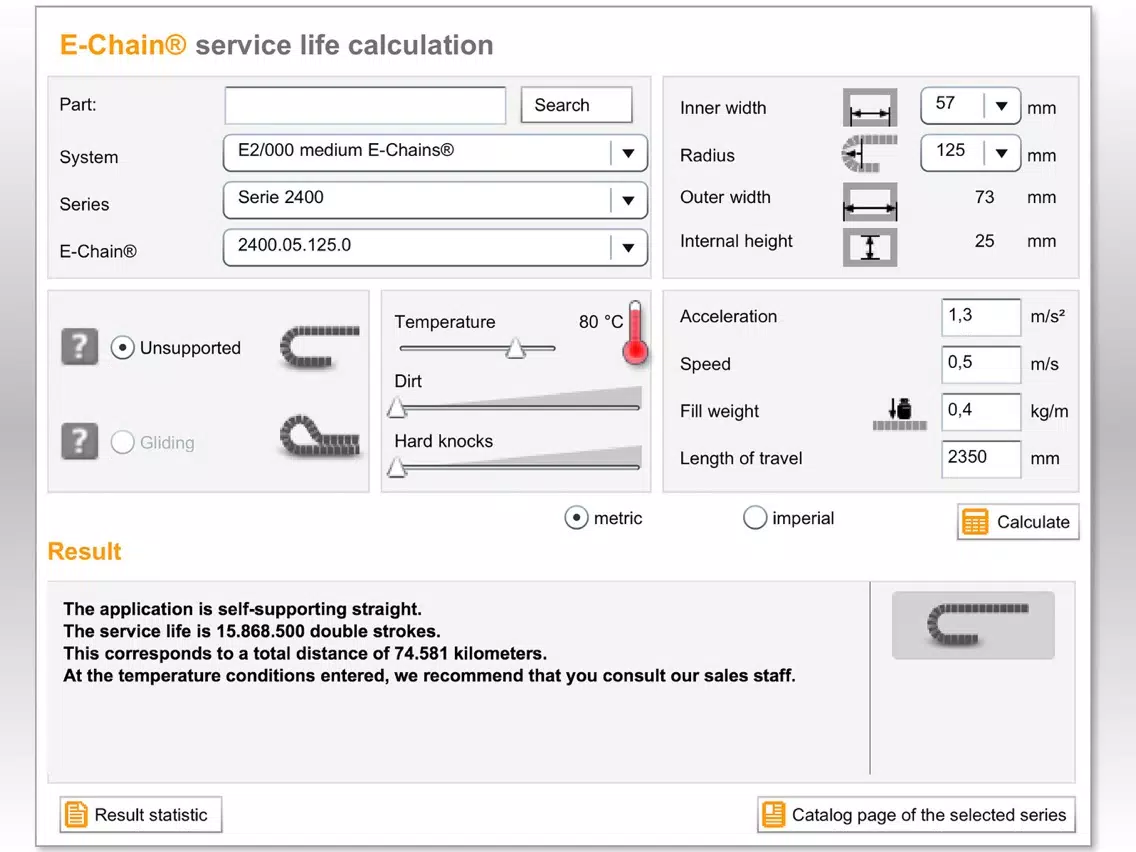This screenshot has width=1136, height=852.
Task: Click the Length of travel field 2350
Action: click(x=981, y=459)
